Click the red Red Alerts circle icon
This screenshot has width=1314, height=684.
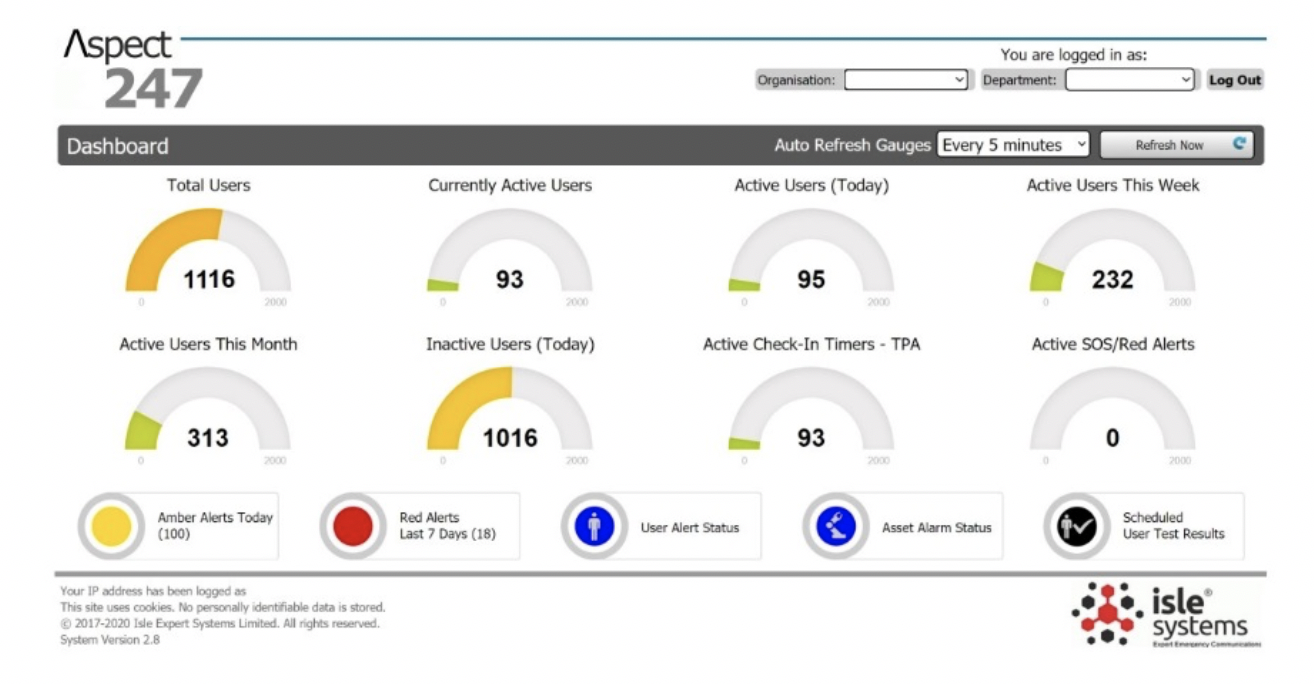click(353, 526)
